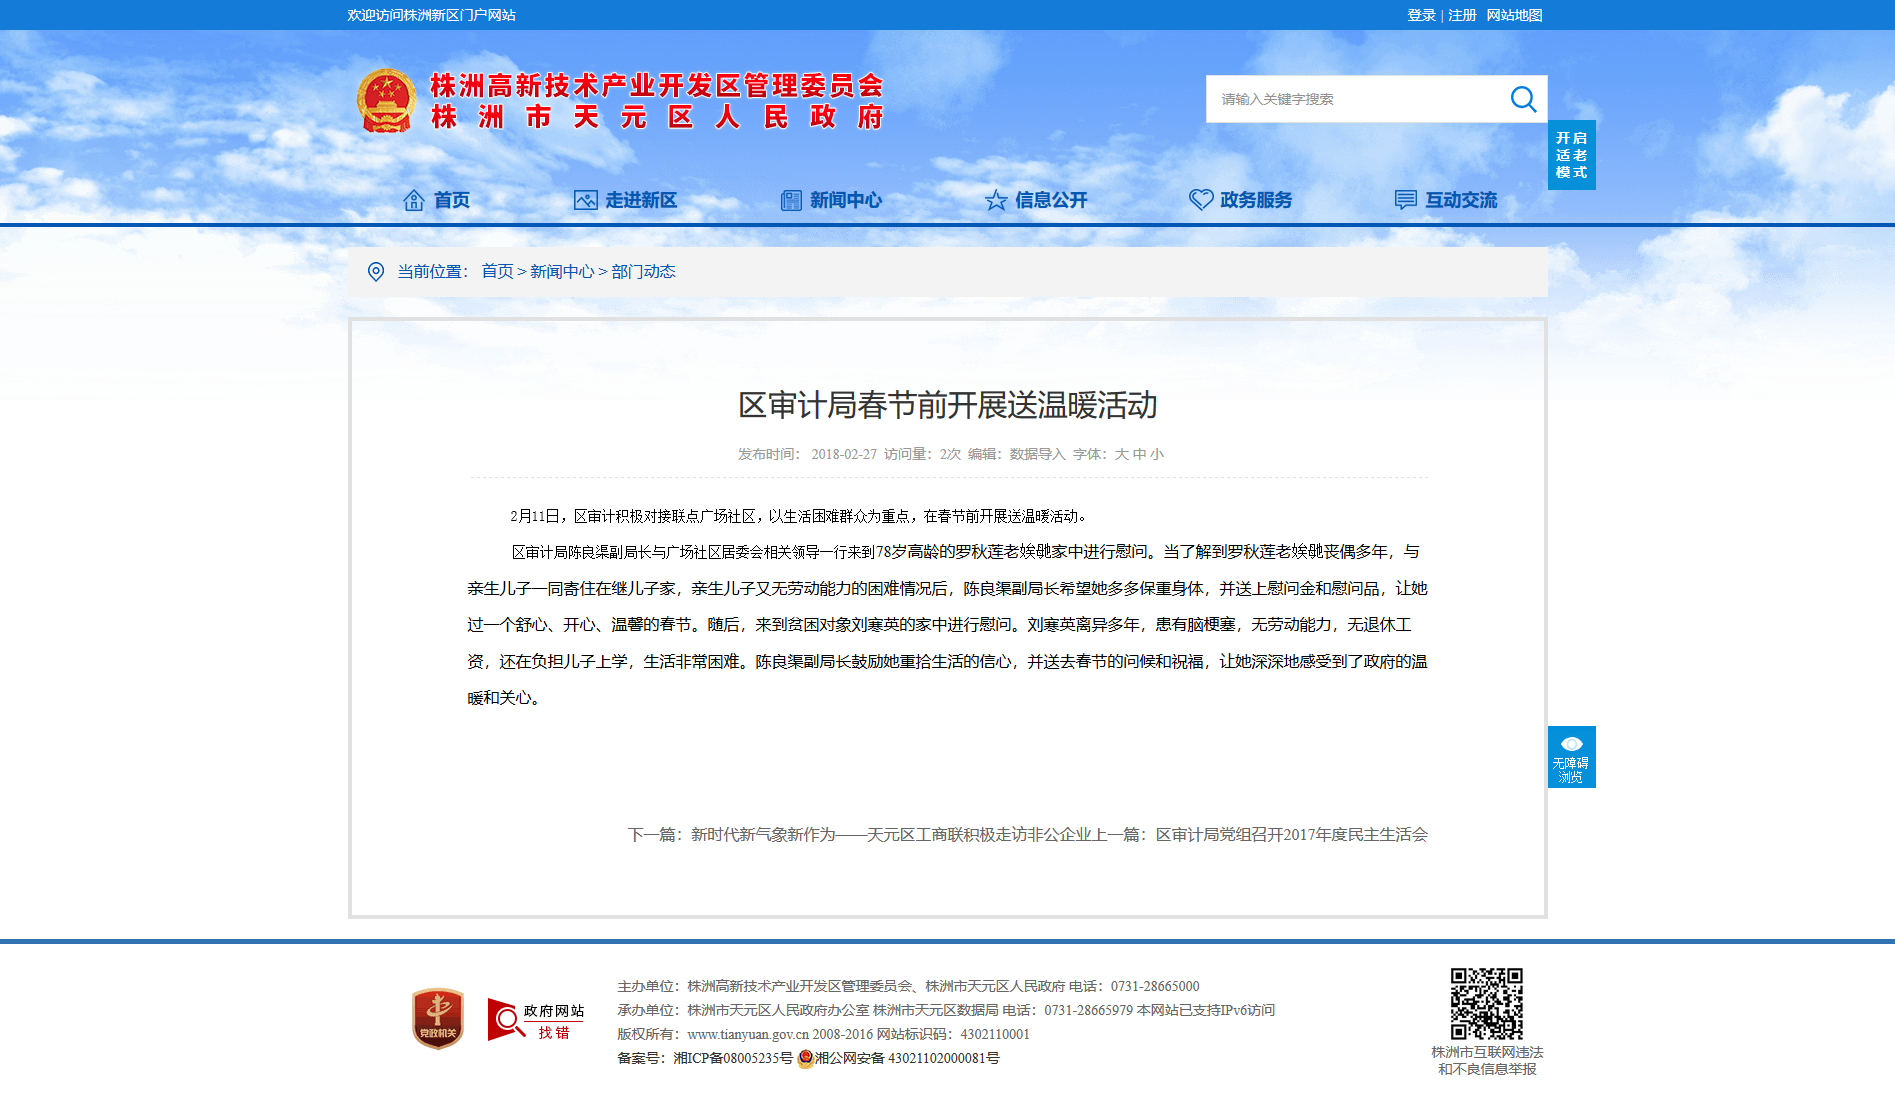Click the 登录 login link
The width and height of the screenshot is (1895, 1098).
coord(1421,15)
